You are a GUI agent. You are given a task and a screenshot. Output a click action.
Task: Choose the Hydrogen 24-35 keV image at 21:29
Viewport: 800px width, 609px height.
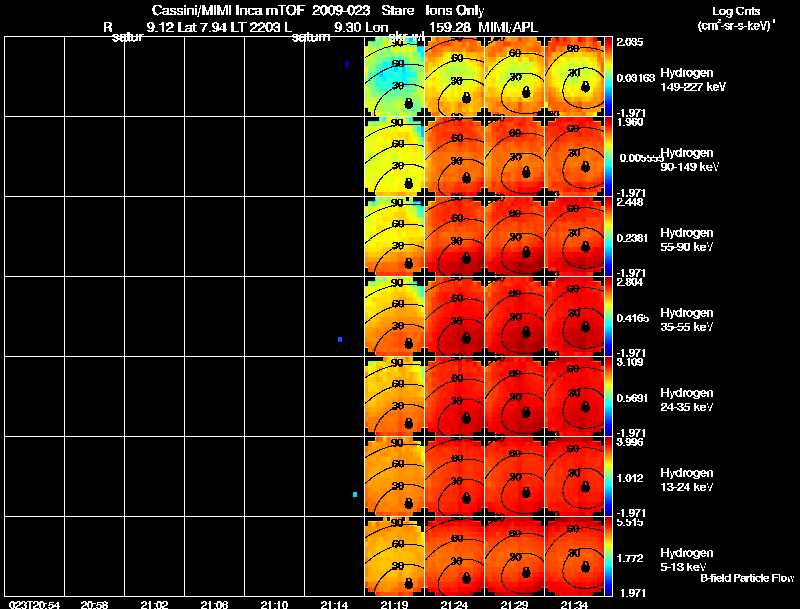coord(514,396)
